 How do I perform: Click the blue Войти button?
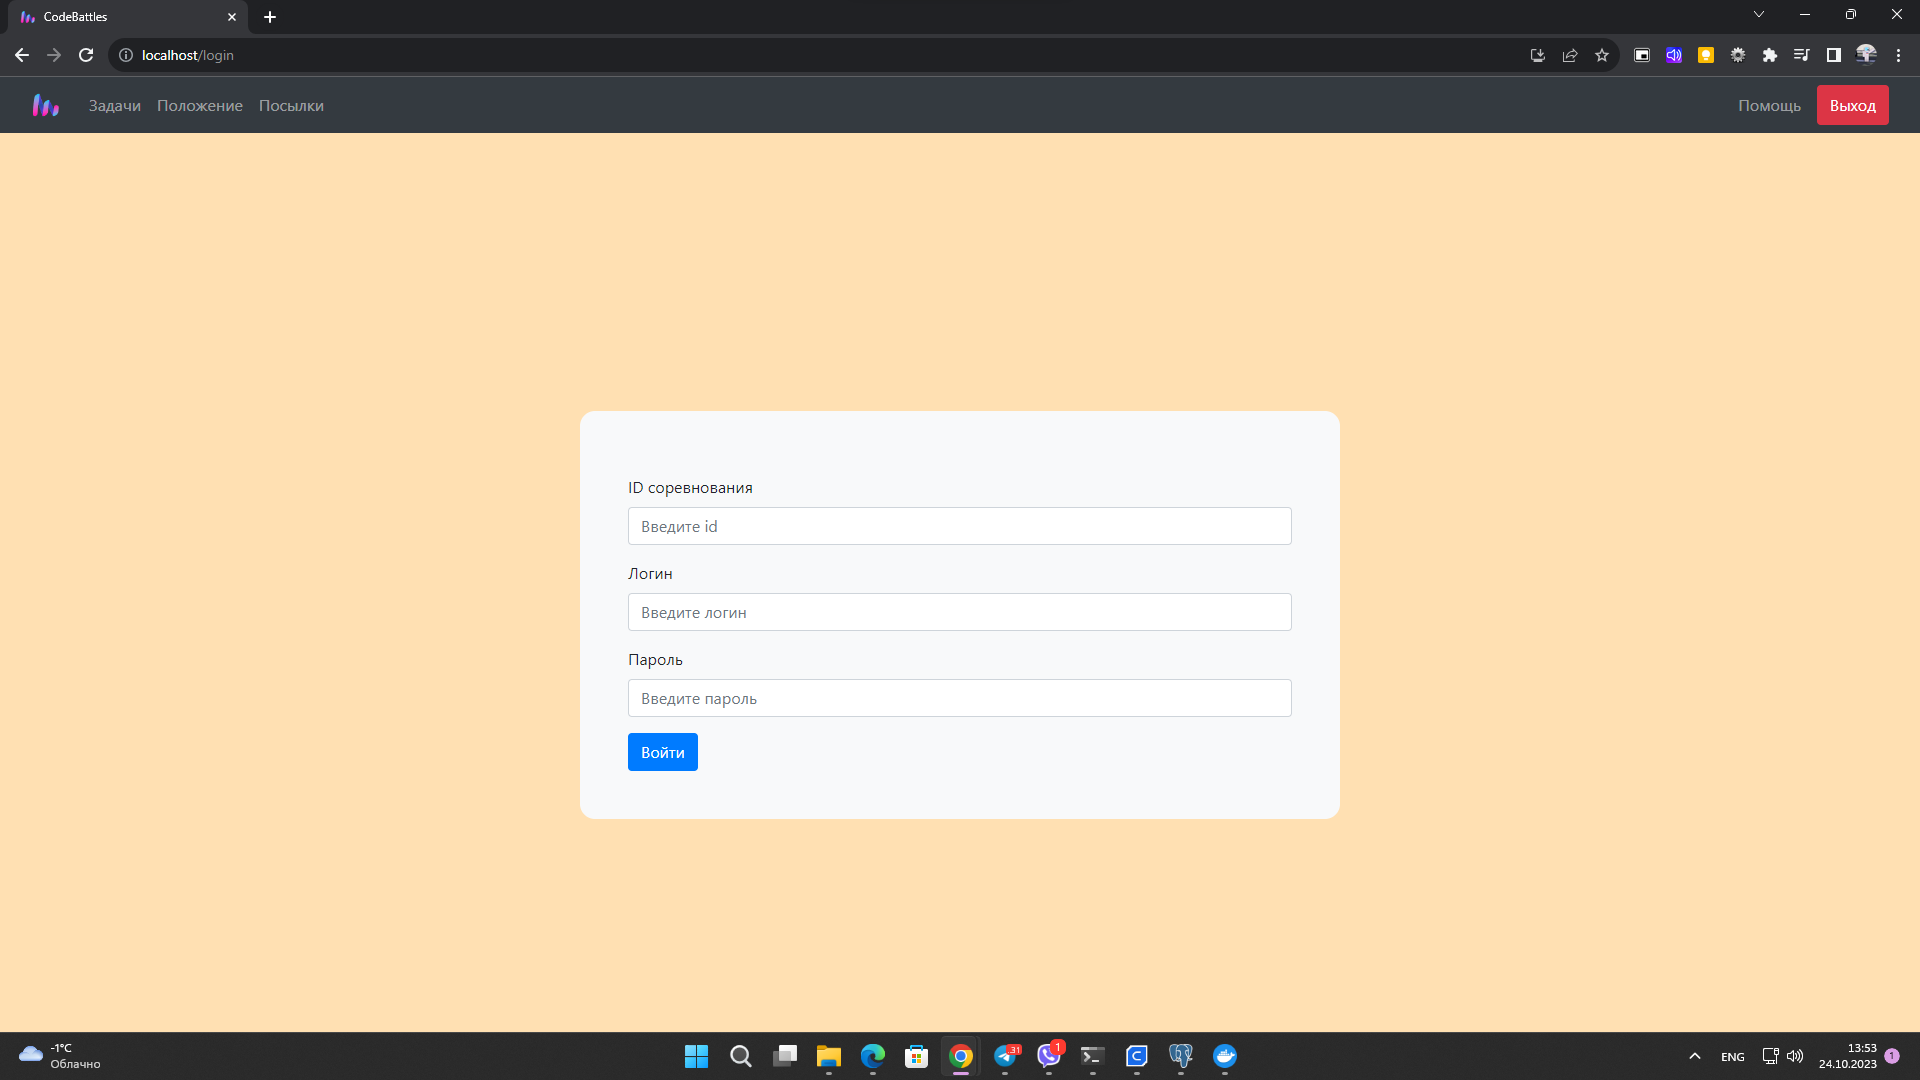[663, 752]
